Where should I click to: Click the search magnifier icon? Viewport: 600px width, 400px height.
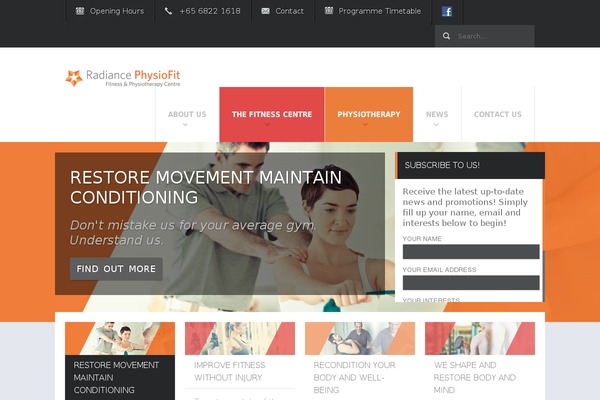pos(446,36)
